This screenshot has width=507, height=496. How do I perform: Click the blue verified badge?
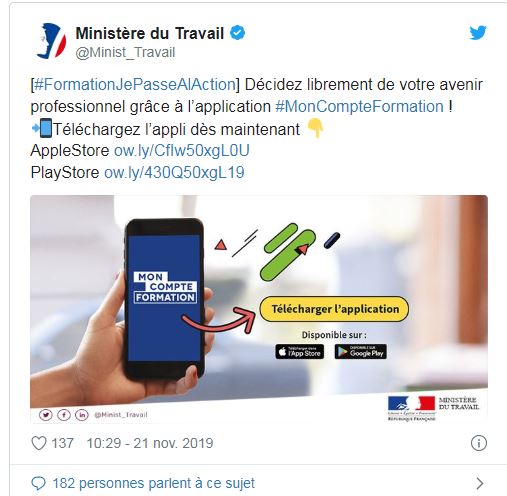click(x=238, y=33)
